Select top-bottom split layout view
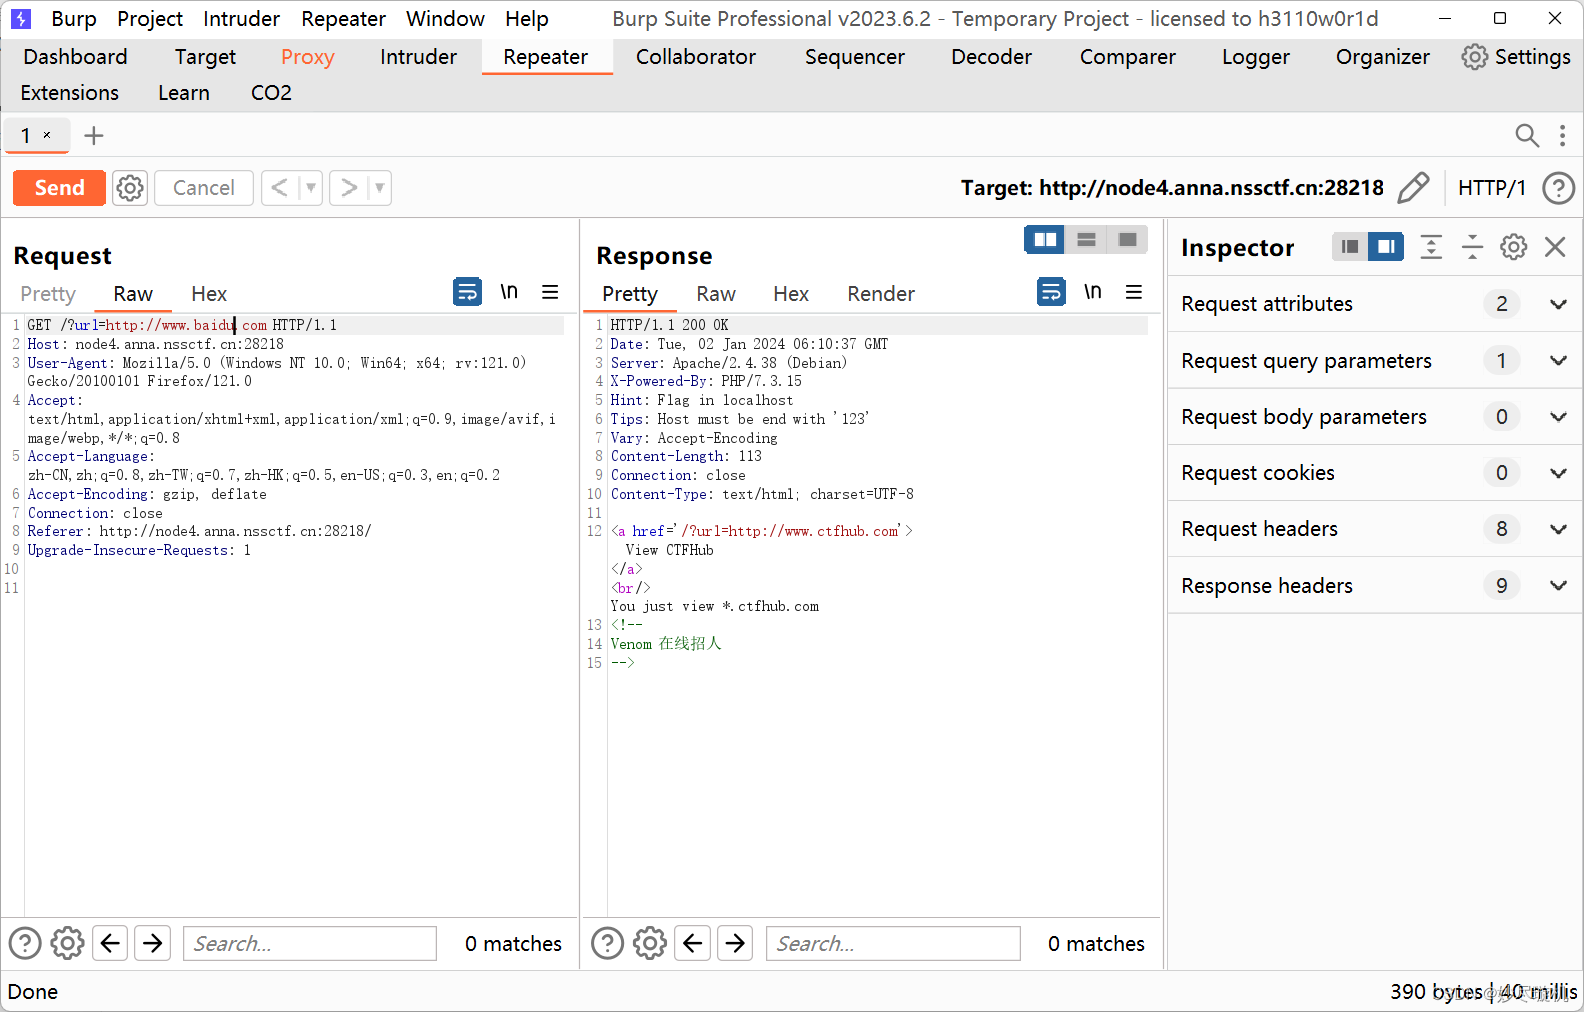This screenshot has height=1012, width=1584. pyautogui.click(x=1086, y=240)
